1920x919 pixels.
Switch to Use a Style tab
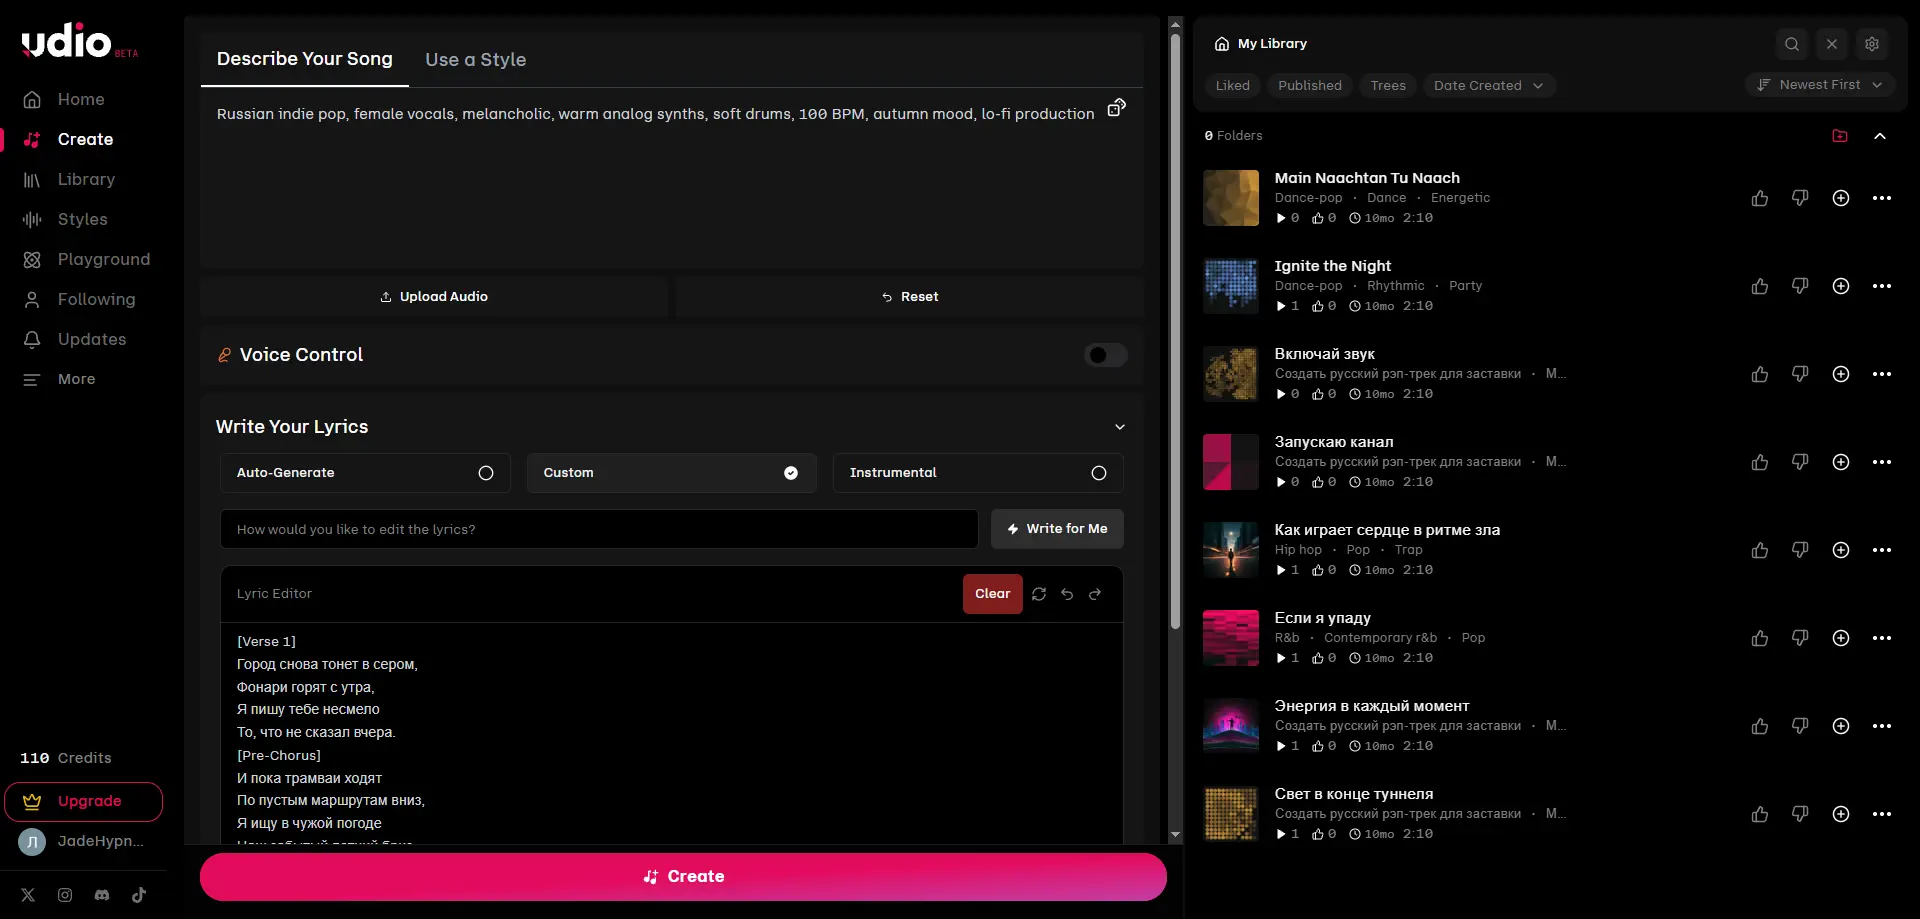(475, 60)
